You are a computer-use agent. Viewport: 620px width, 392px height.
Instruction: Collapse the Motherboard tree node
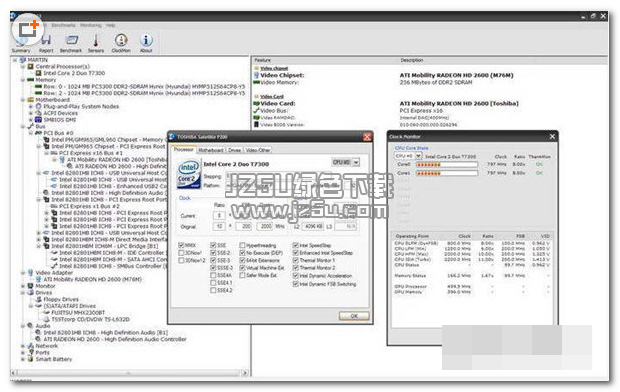[23, 100]
